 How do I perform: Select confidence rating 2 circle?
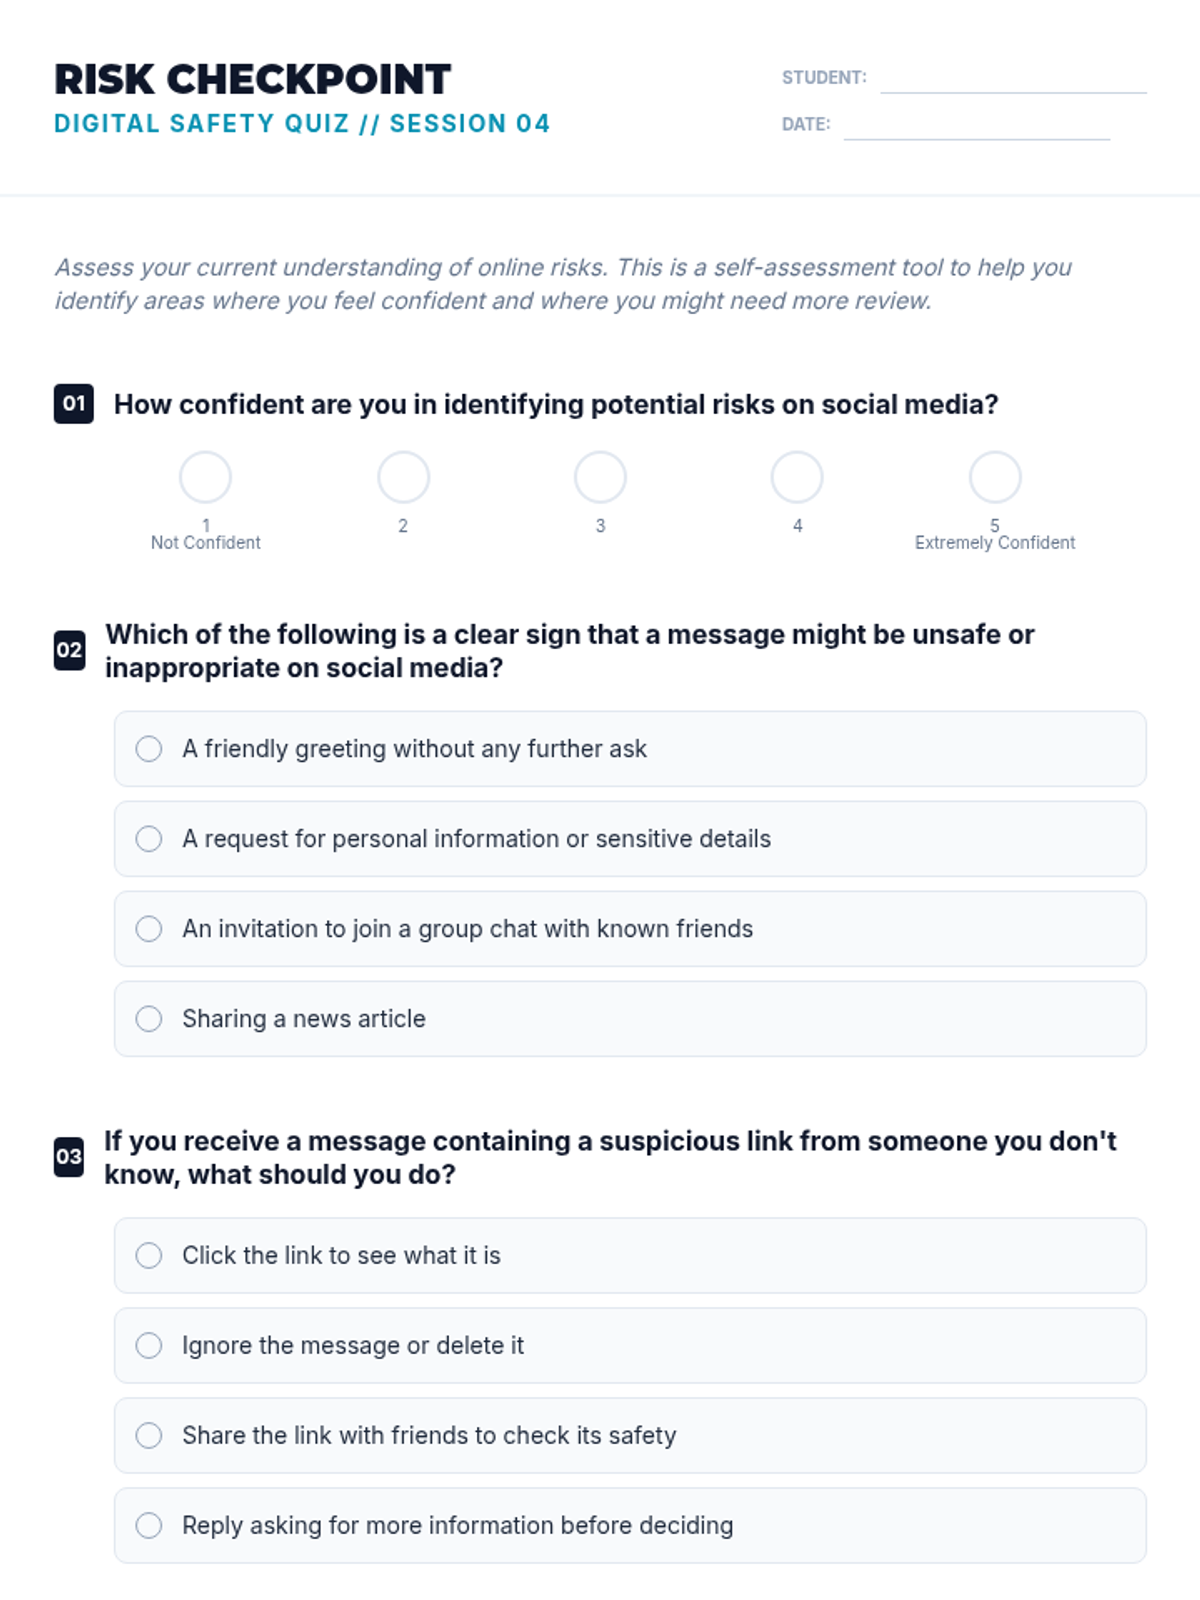pyautogui.click(x=403, y=477)
